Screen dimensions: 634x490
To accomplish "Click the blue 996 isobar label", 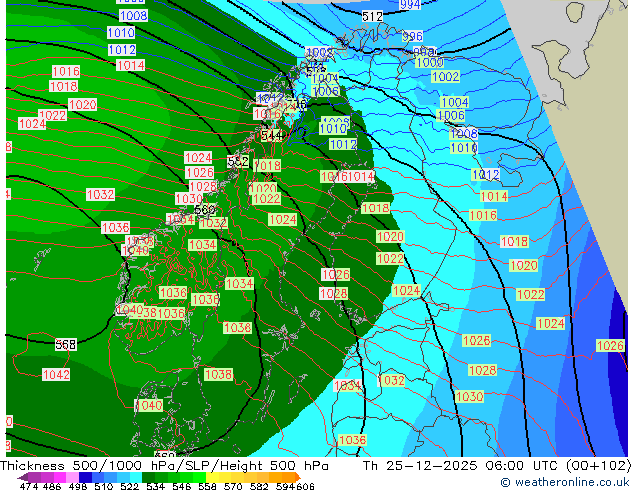I will point(412,36).
